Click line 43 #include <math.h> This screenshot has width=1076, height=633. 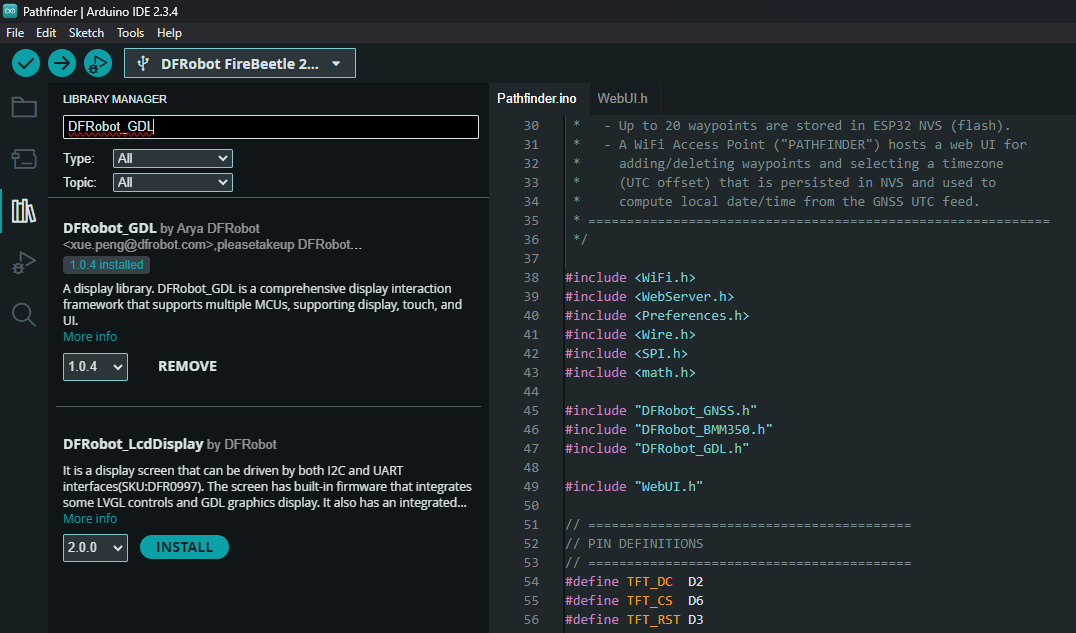pos(630,373)
